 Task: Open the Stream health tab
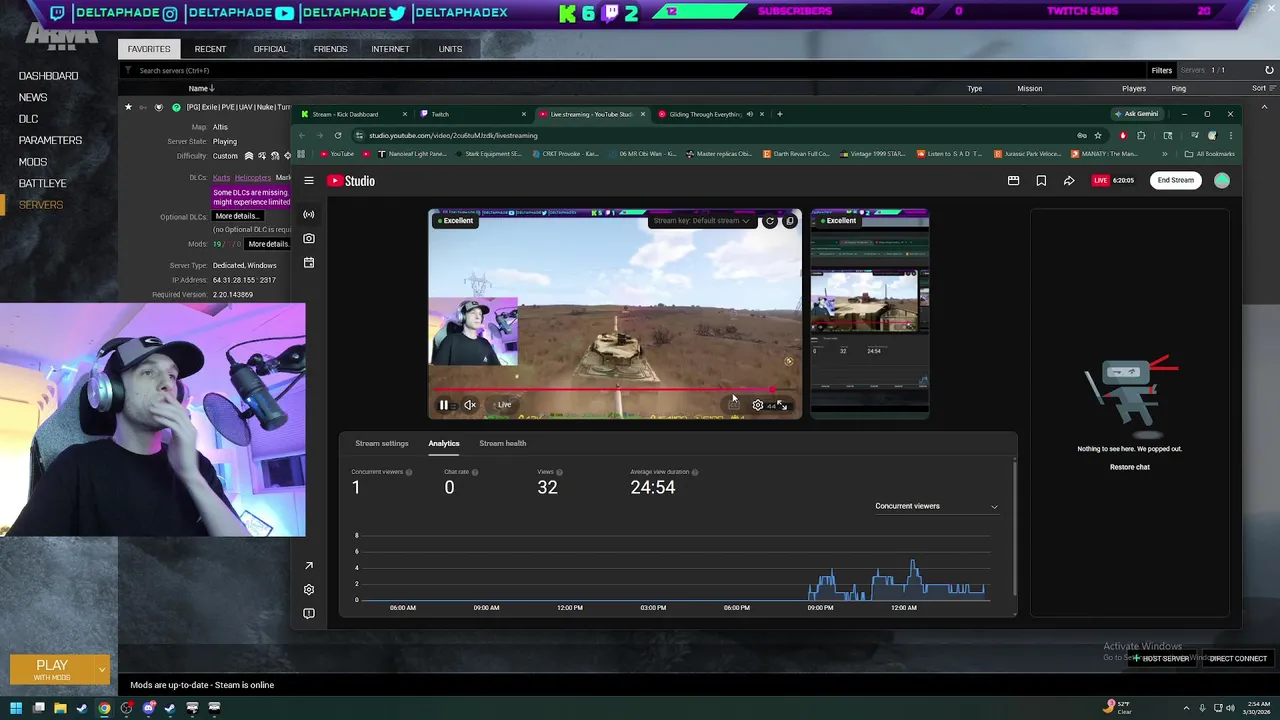[502, 443]
